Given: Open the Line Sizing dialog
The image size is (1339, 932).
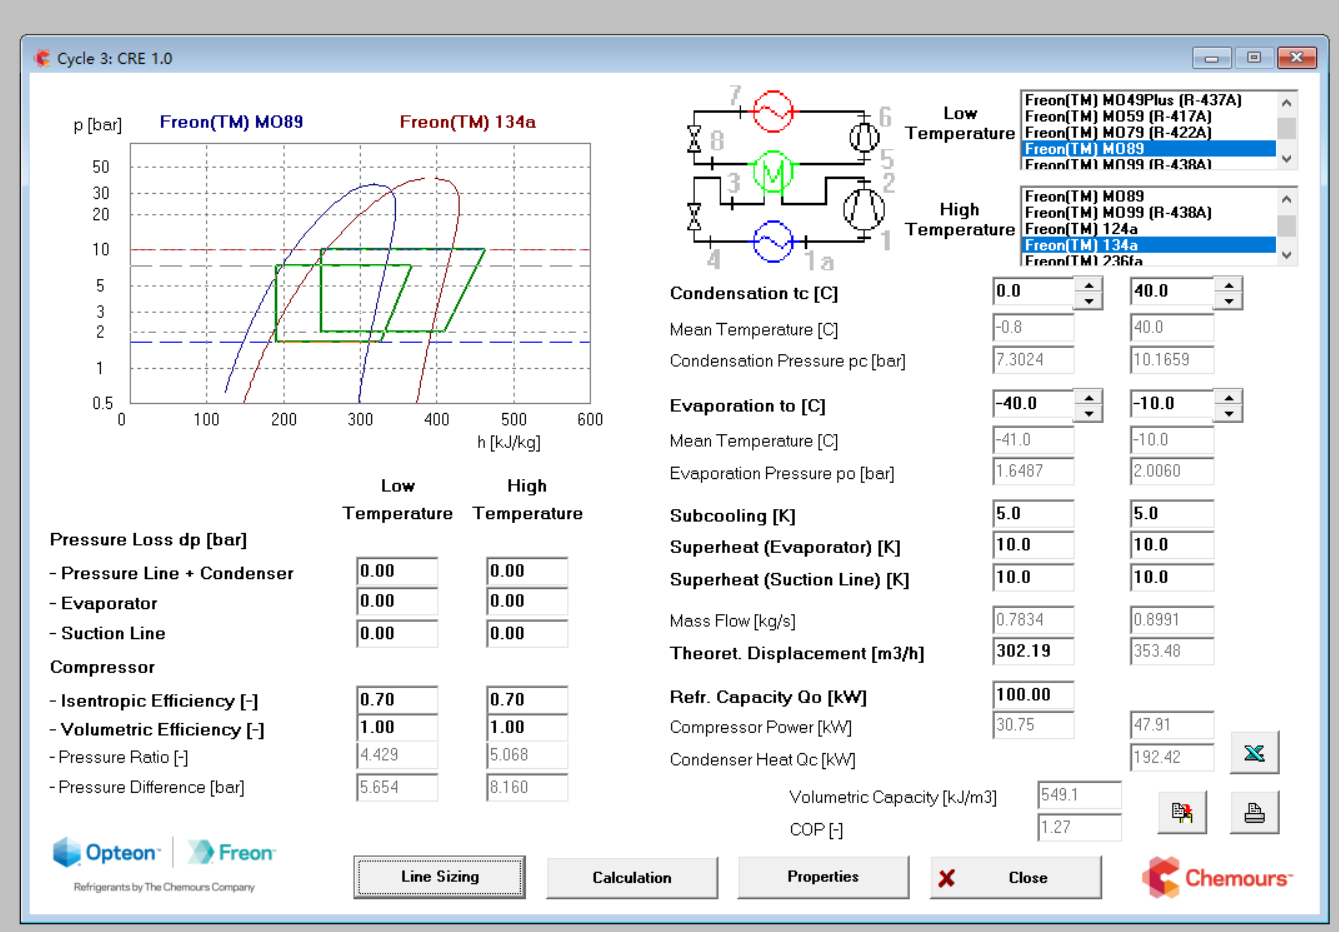Looking at the screenshot, I should tap(440, 877).
